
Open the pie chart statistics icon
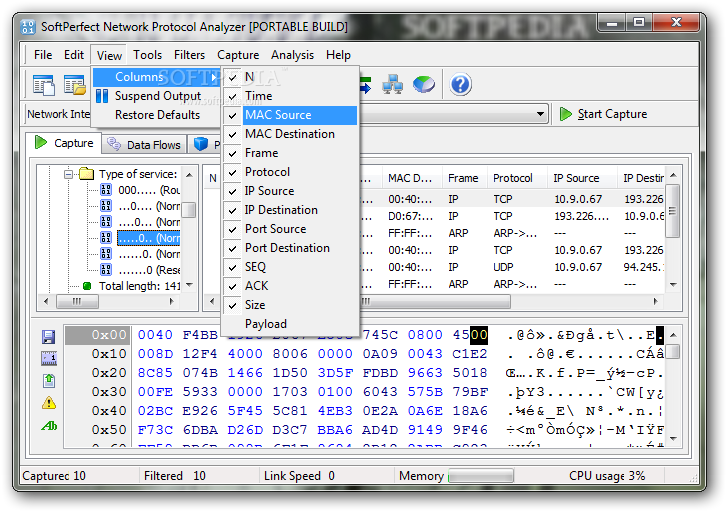point(424,85)
